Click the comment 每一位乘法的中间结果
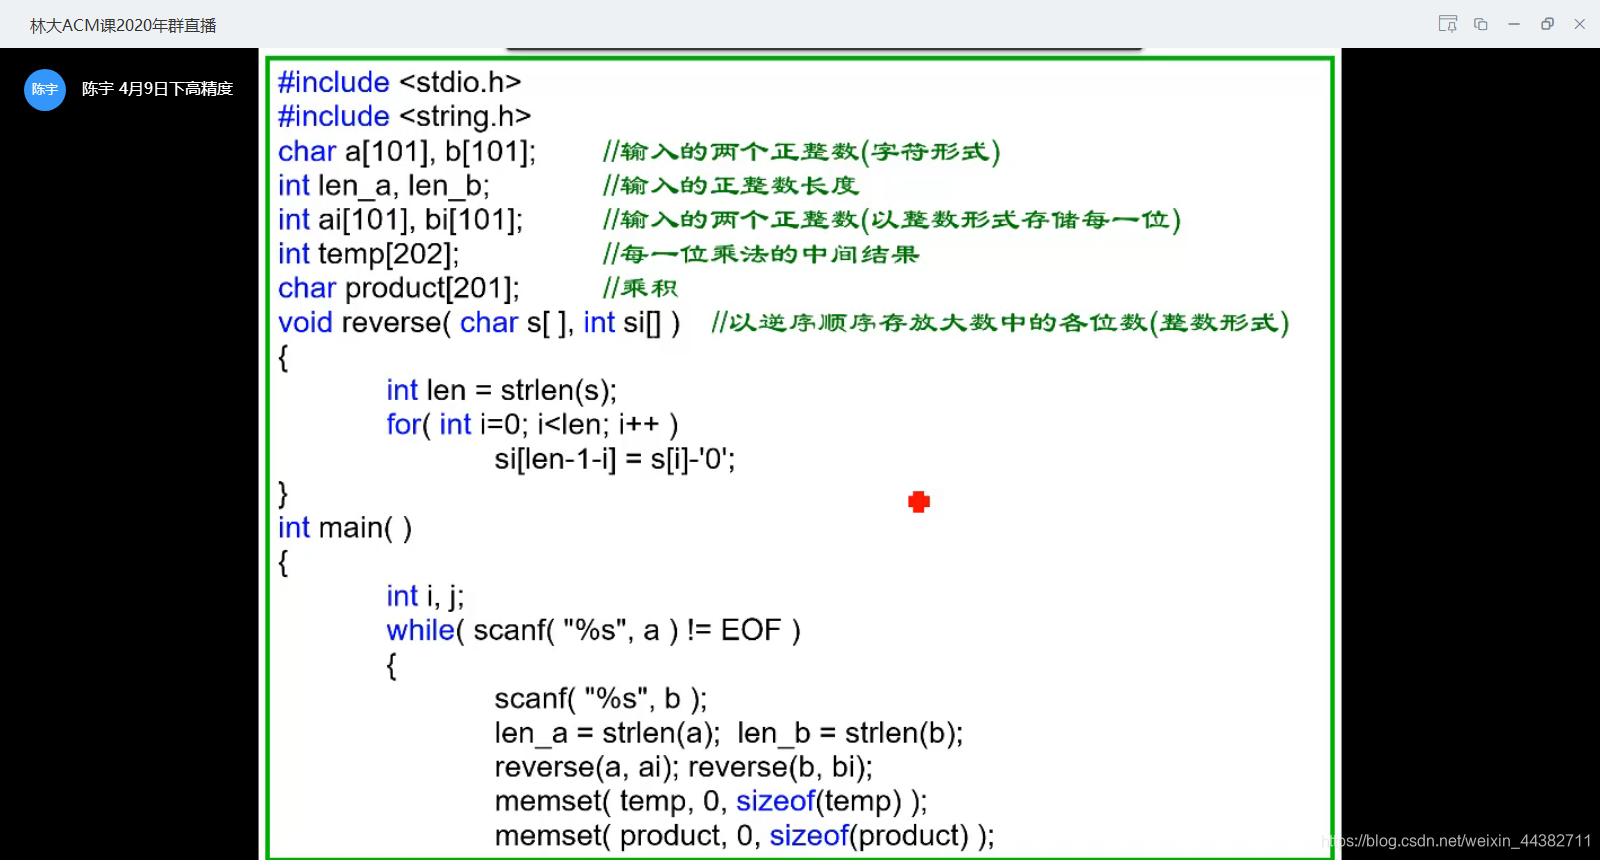This screenshot has height=860, width=1600. click(761, 254)
